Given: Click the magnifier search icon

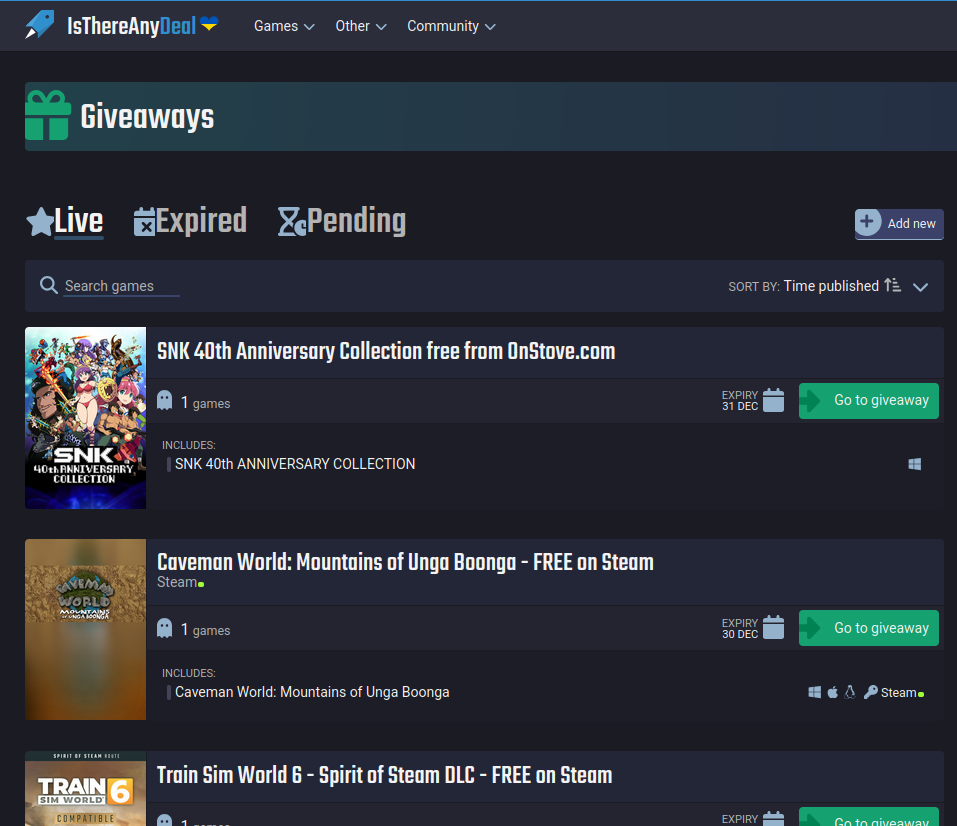Looking at the screenshot, I should (48, 285).
